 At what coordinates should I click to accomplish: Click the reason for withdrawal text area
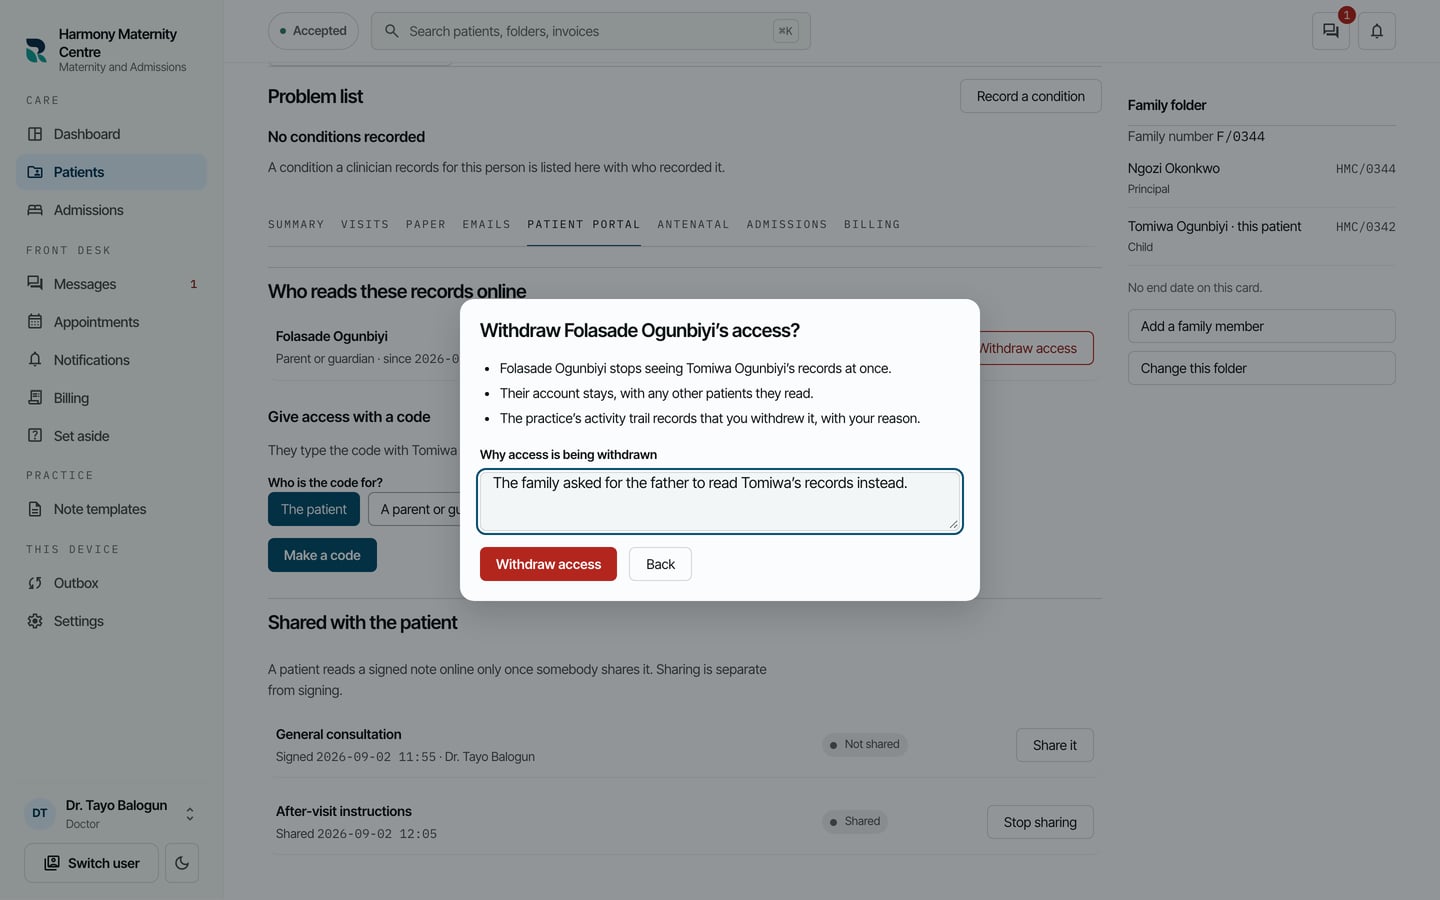point(720,501)
